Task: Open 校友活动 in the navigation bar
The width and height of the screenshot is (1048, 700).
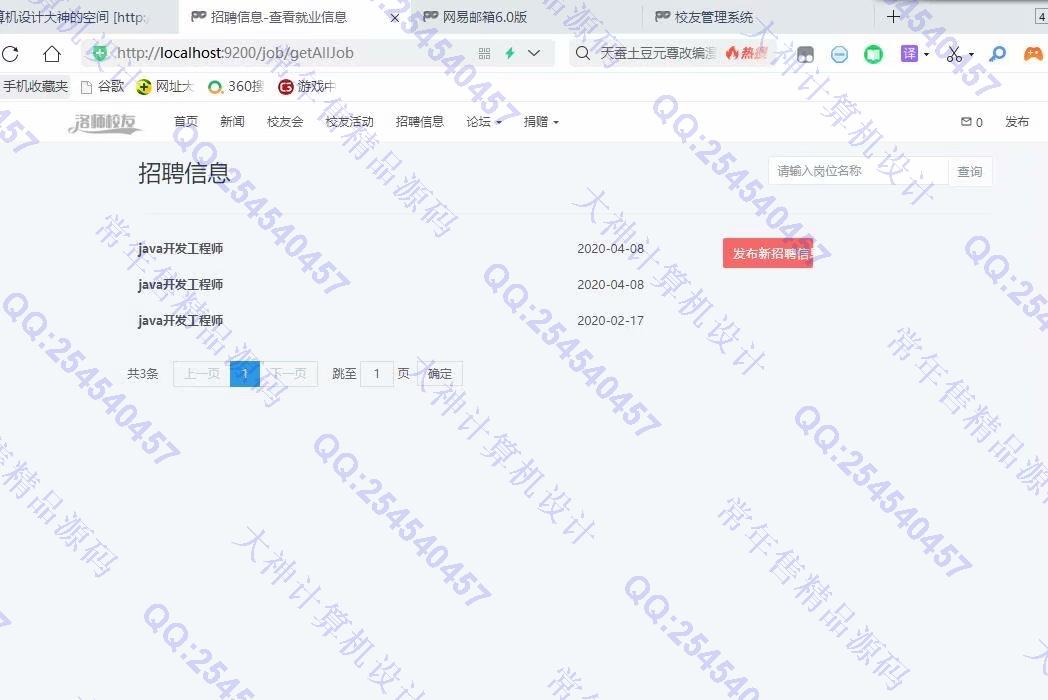Action: (x=349, y=122)
